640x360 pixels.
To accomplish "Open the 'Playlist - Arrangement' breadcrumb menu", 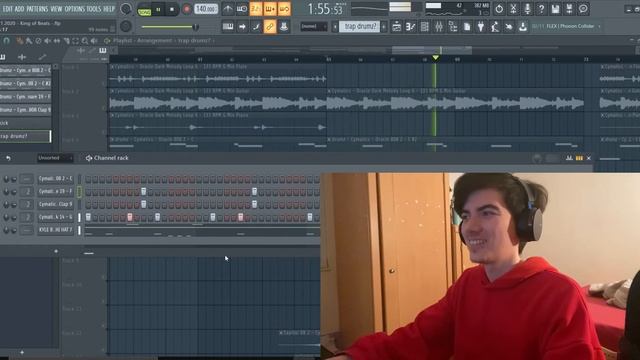I will [142, 41].
